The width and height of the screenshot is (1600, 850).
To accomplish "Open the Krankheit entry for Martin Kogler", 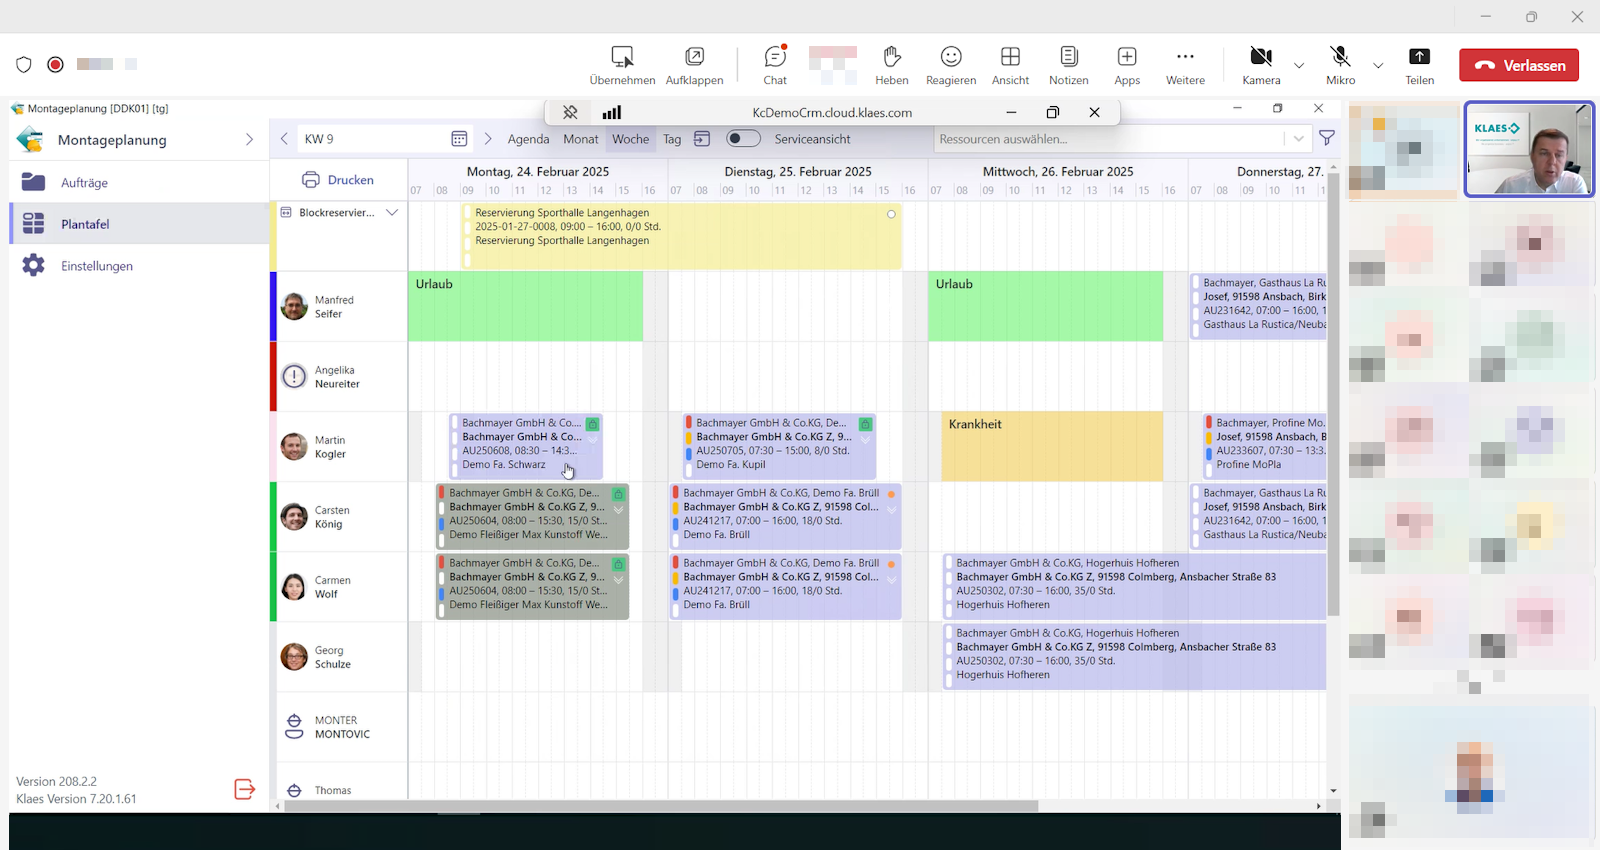I will pos(1051,446).
